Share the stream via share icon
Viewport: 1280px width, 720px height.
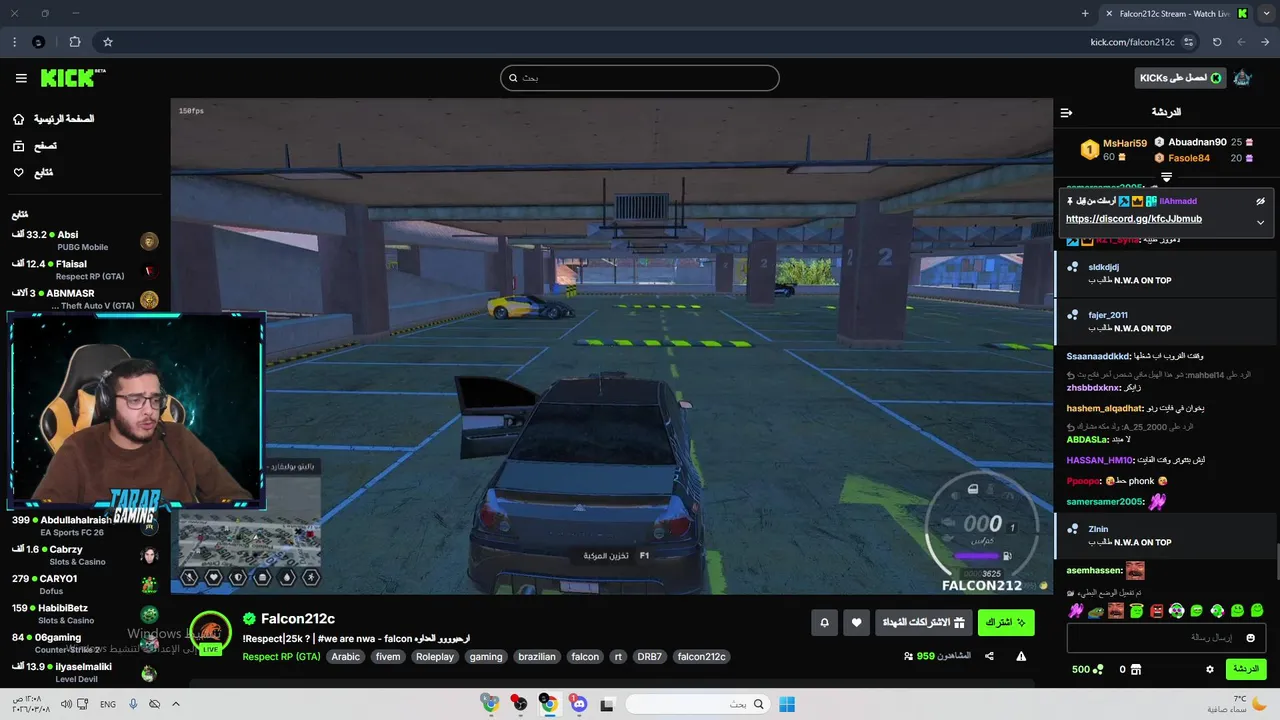point(989,656)
